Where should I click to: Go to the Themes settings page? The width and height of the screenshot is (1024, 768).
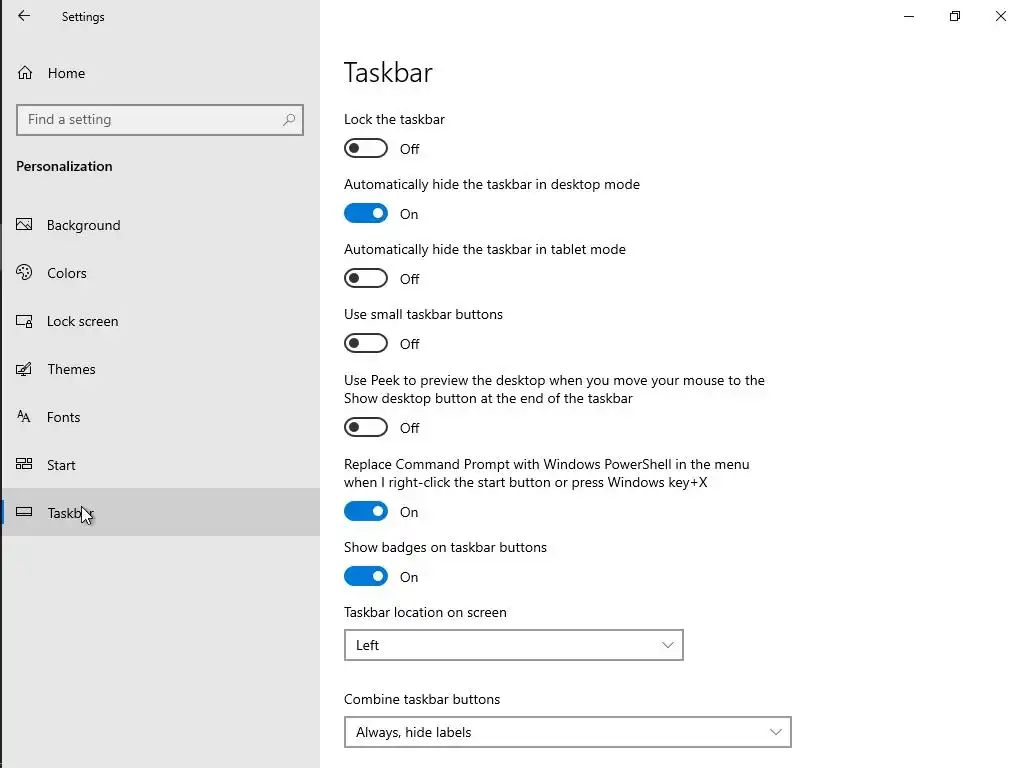pos(72,369)
